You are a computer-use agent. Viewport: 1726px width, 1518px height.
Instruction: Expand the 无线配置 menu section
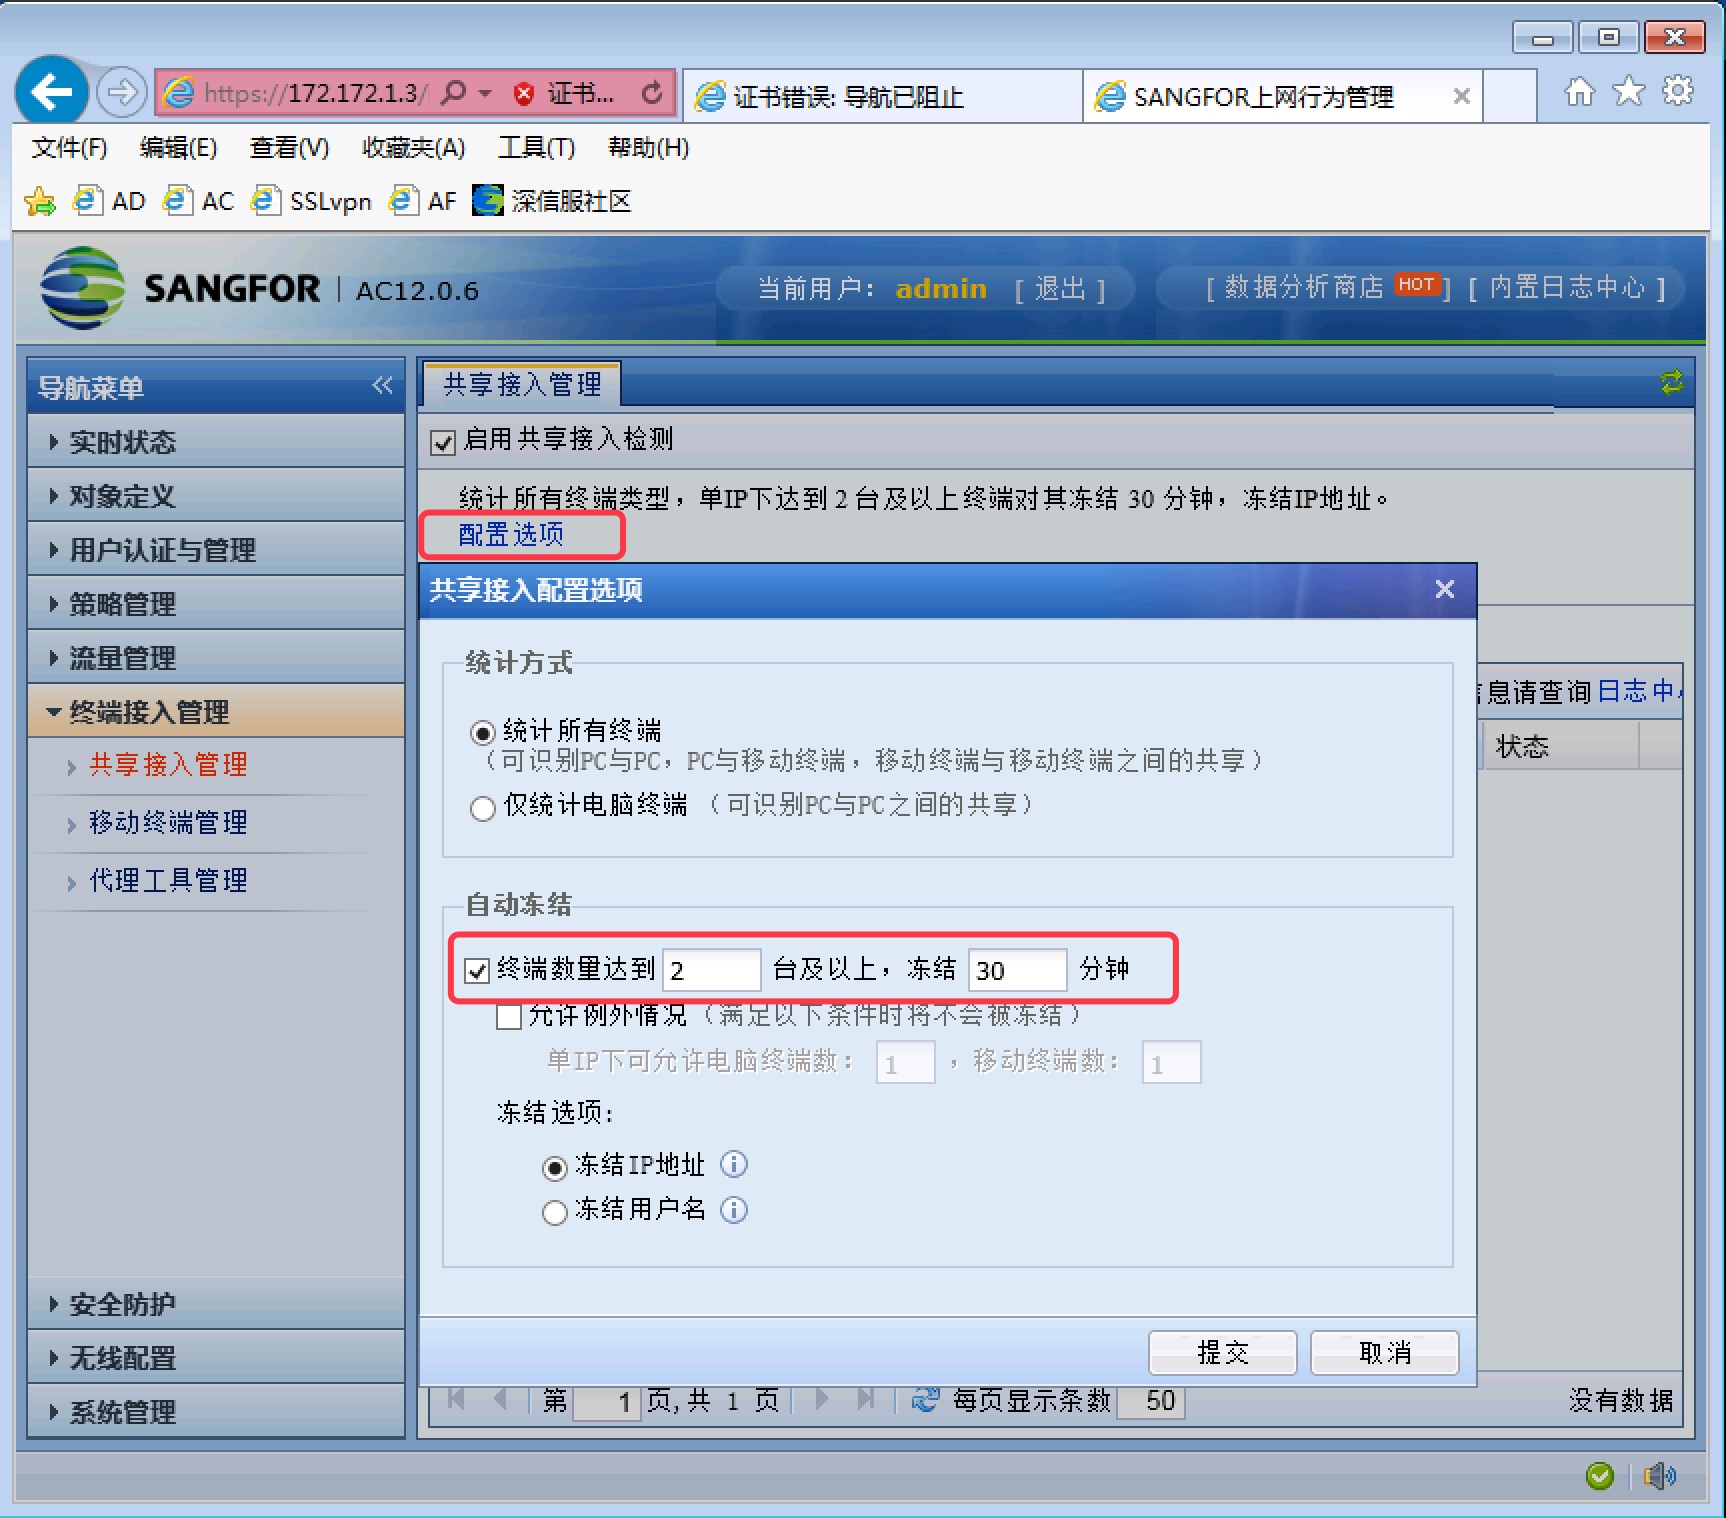coord(216,1357)
